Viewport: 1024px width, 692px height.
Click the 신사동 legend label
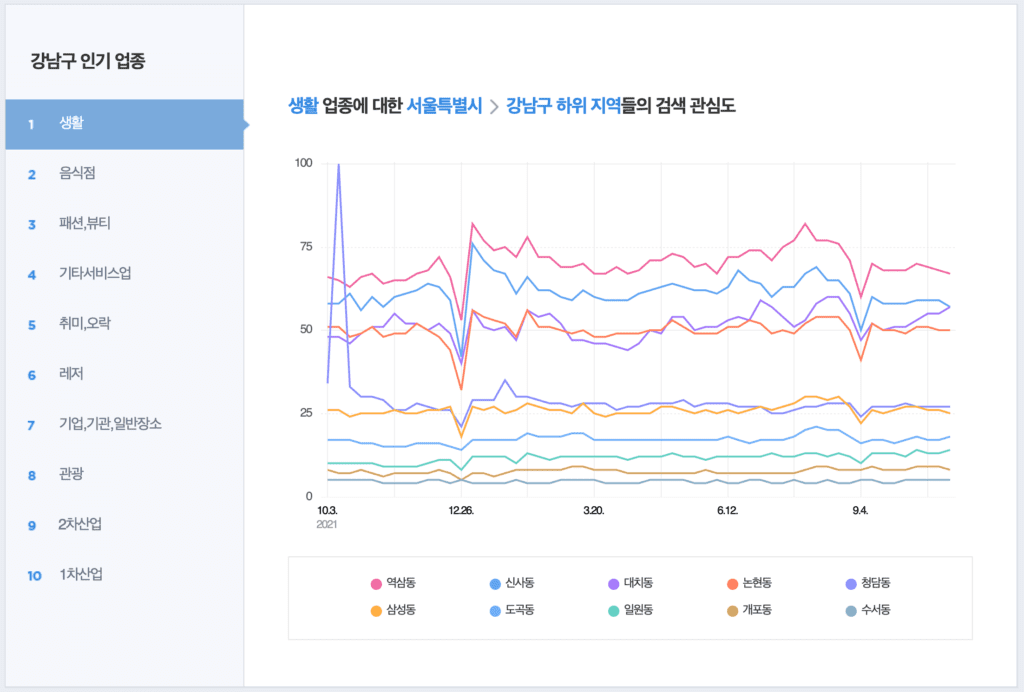click(x=520, y=583)
